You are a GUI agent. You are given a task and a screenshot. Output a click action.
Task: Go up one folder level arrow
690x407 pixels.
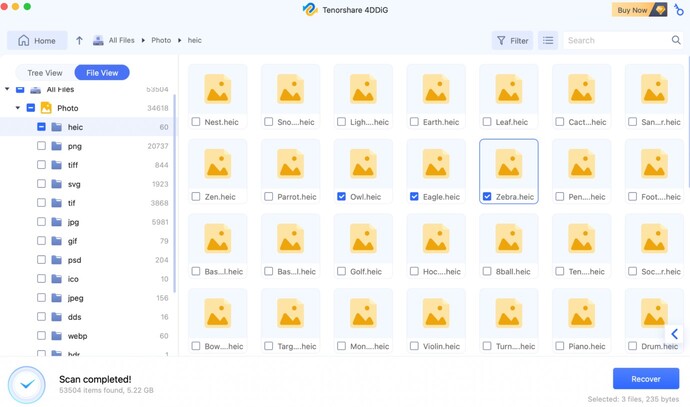click(79, 40)
